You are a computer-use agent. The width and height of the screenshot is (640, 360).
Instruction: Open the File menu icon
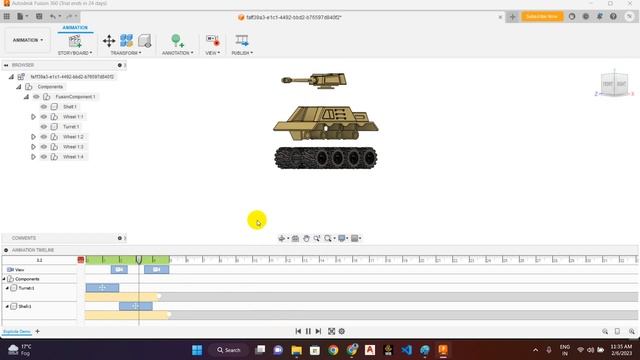(20, 16)
